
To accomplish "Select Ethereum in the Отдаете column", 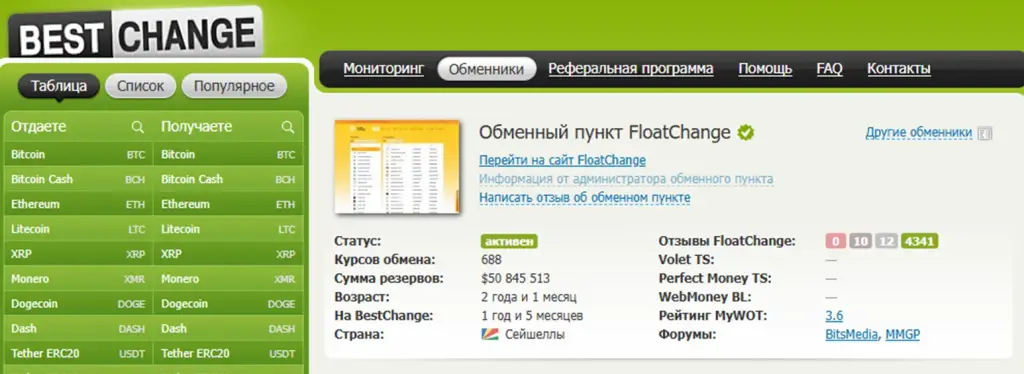I will (x=78, y=204).
